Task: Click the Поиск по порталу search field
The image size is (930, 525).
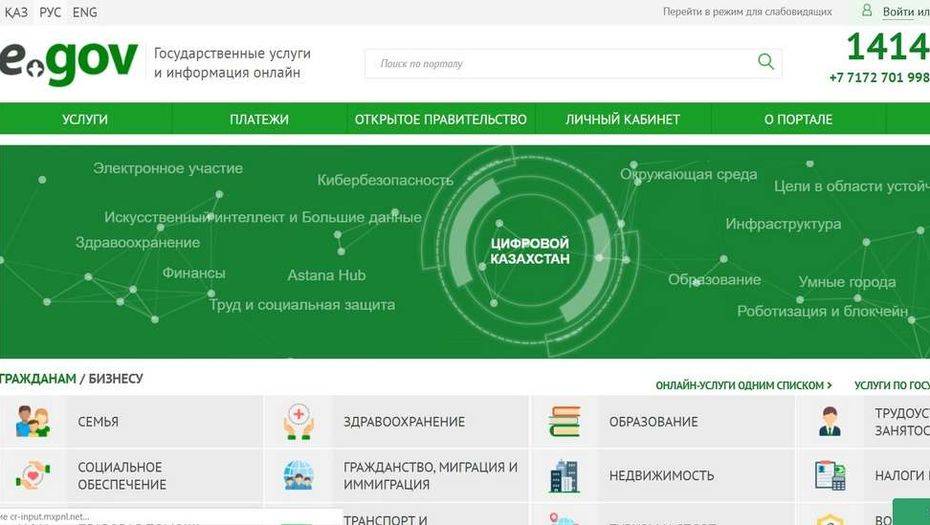Action: [560, 63]
